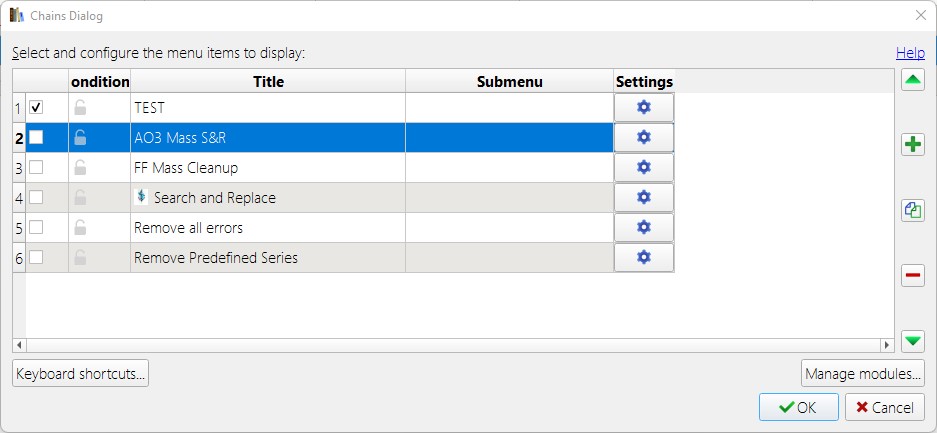The height and width of the screenshot is (433, 937).
Task: Click the copy-row icon on the right side
Action: [x=912, y=210]
